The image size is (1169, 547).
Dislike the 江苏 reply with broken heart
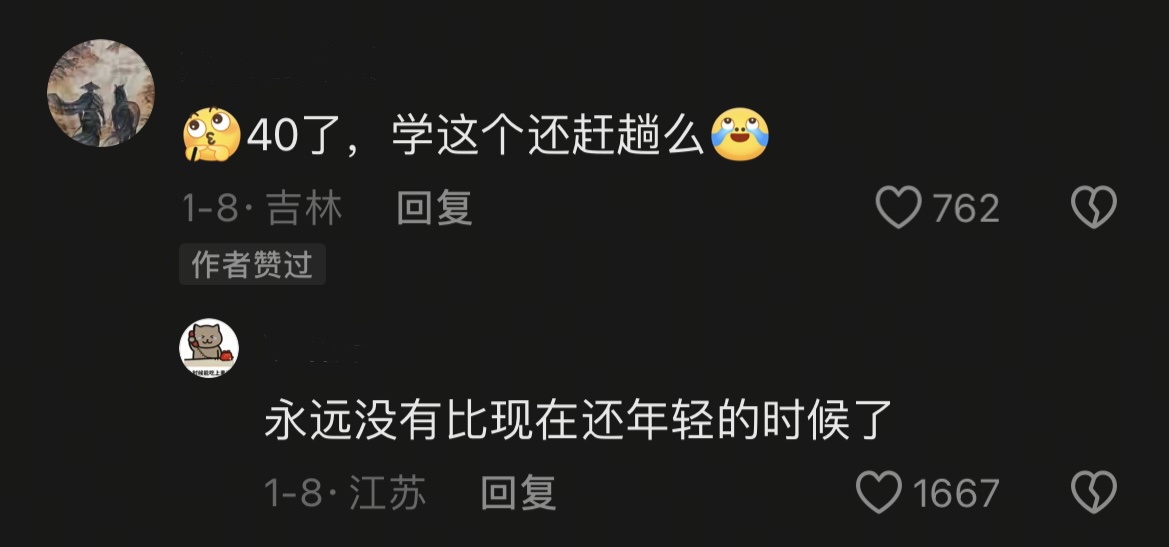[1094, 493]
